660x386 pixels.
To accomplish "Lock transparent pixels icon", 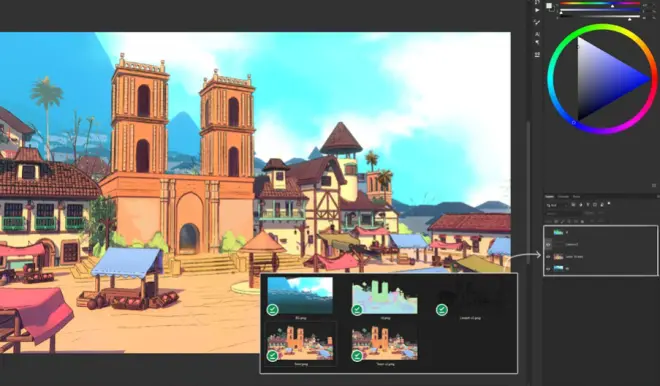I will tap(556, 221).
